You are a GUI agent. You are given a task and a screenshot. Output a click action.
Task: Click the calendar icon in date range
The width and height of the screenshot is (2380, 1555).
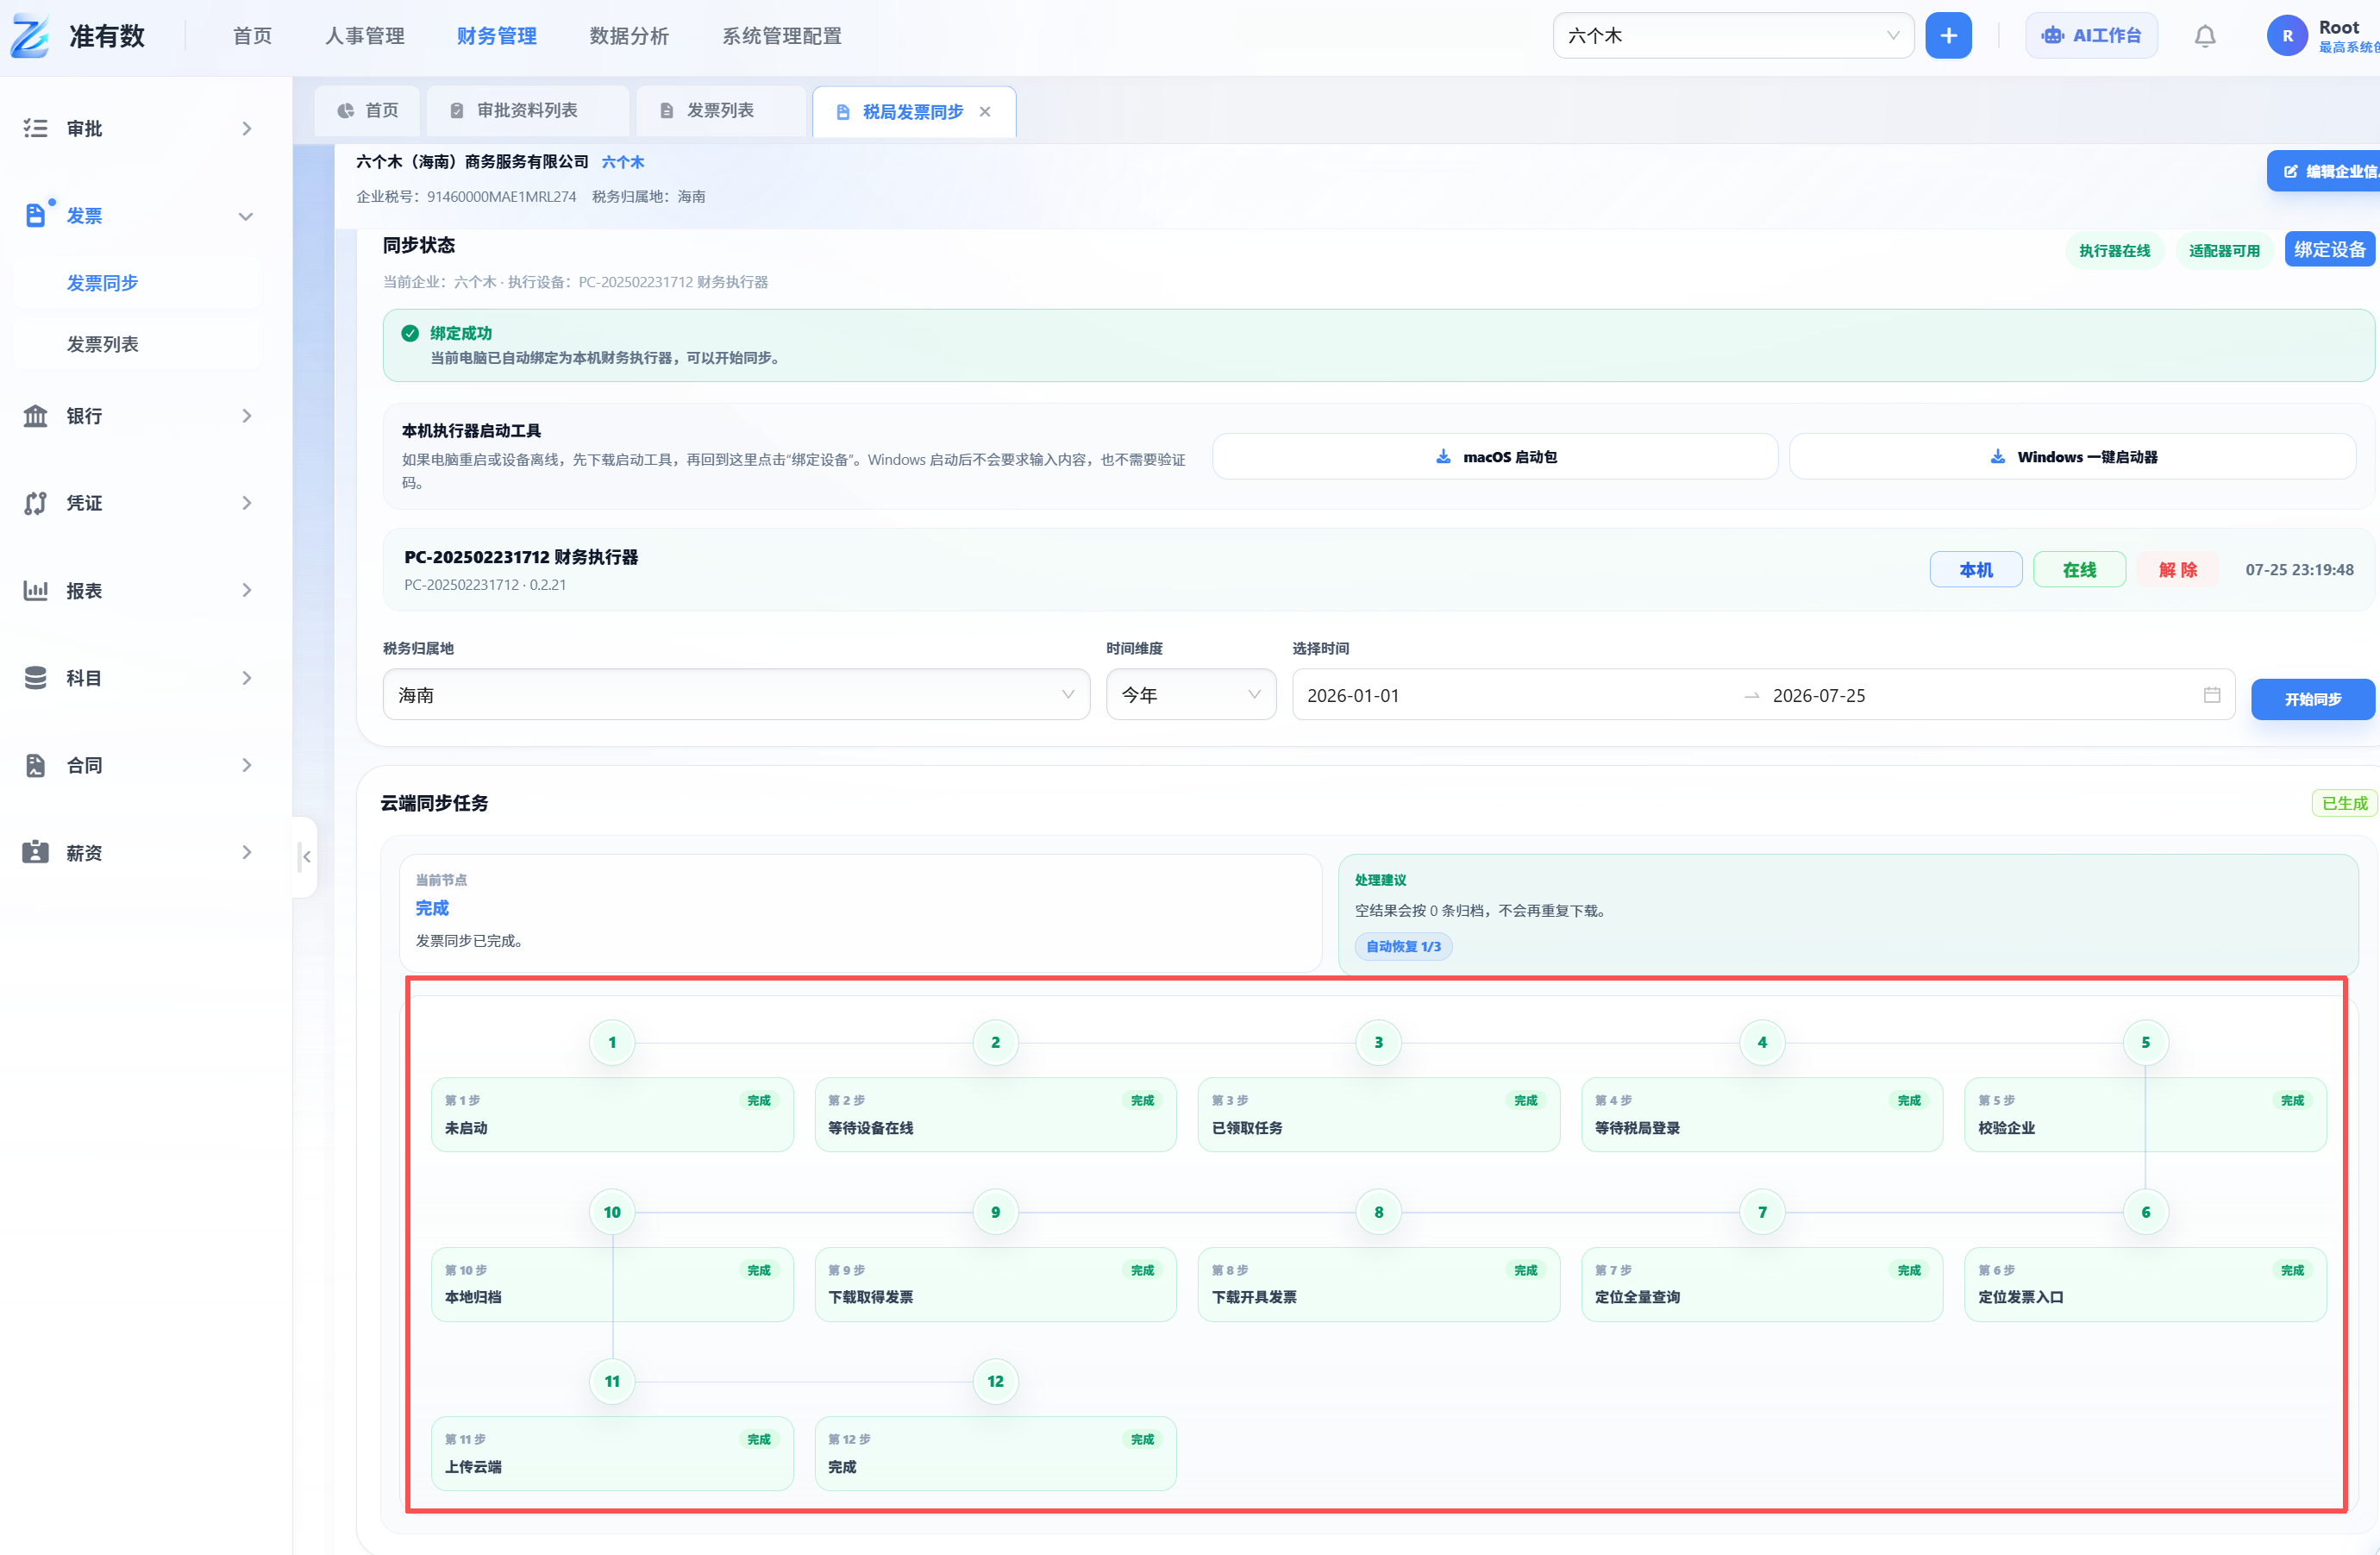click(x=2212, y=695)
